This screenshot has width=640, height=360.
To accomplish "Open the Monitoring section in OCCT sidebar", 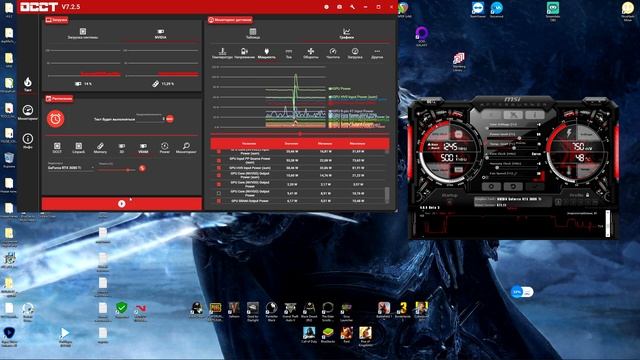I will tap(28, 113).
